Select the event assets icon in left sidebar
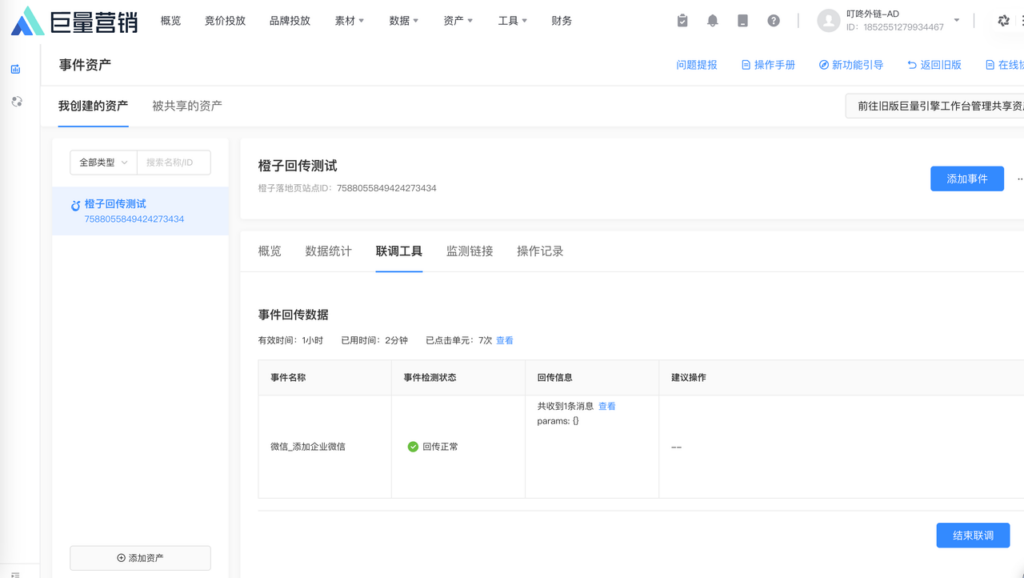1024x578 pixels. 16,69
